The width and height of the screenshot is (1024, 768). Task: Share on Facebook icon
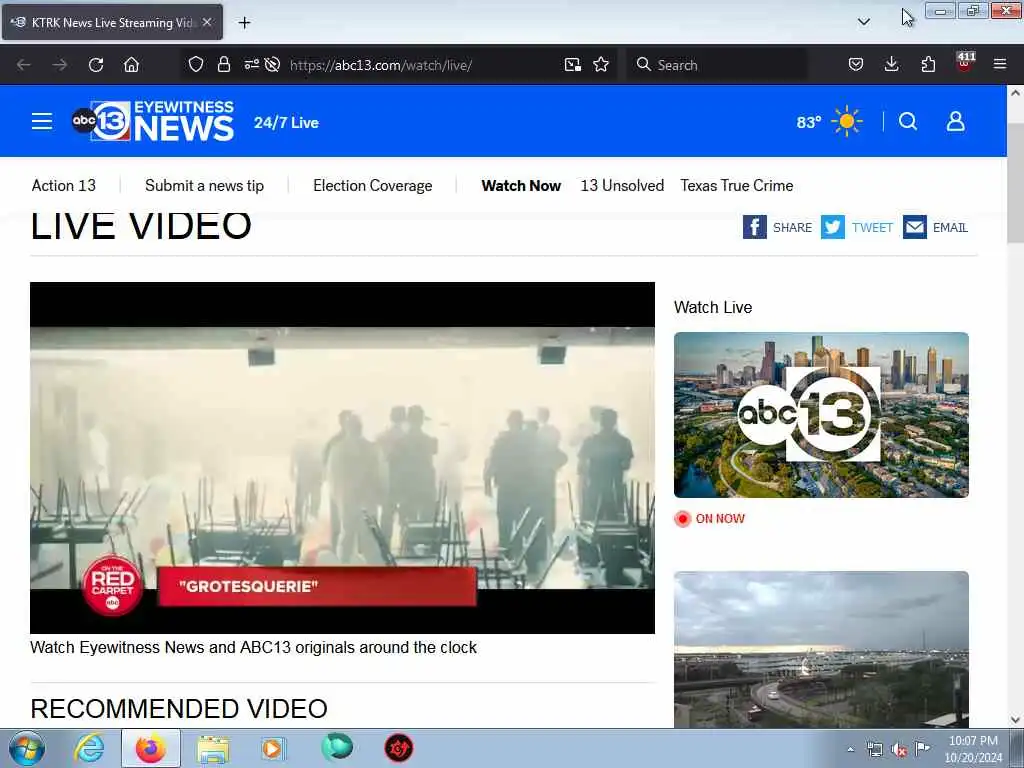tap(754, 227)
